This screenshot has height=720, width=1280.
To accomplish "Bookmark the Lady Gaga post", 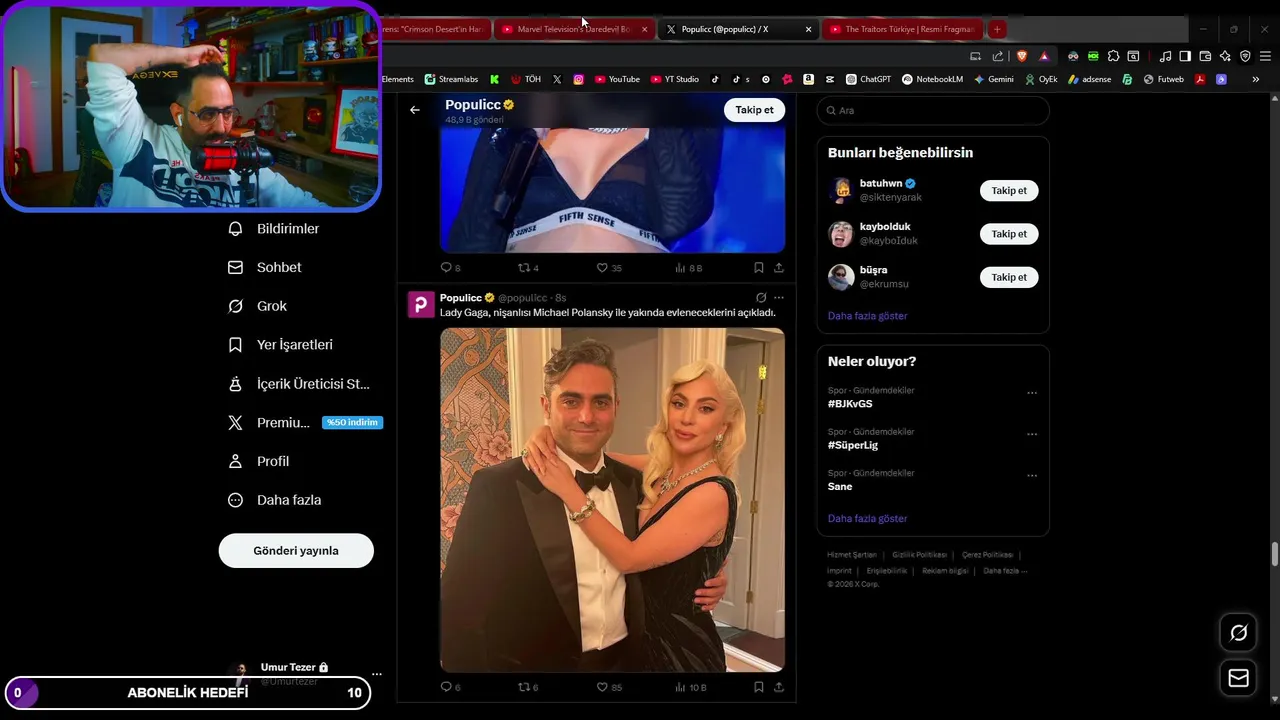I will (x=759, y=687).
